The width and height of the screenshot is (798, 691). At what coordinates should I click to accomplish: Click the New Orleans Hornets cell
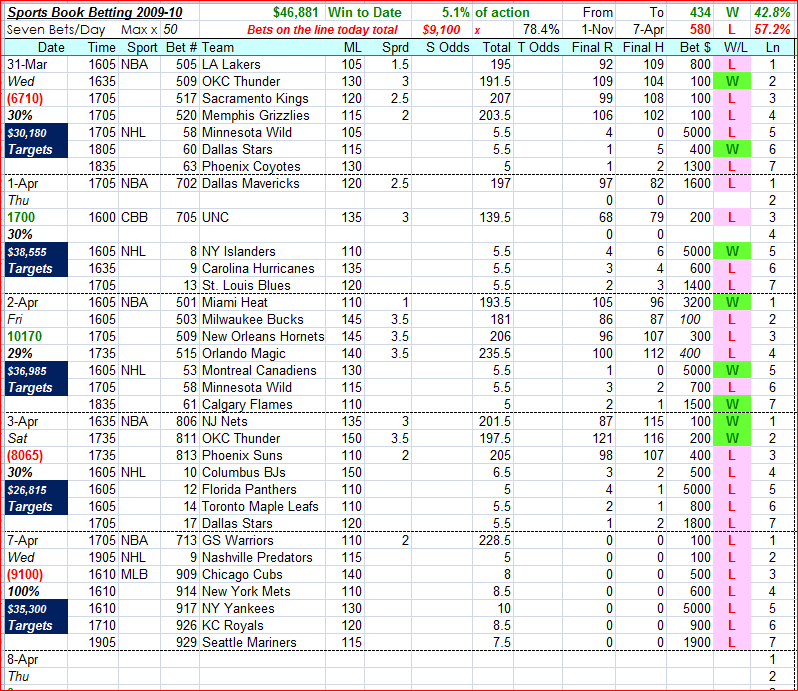click(263, 336)
